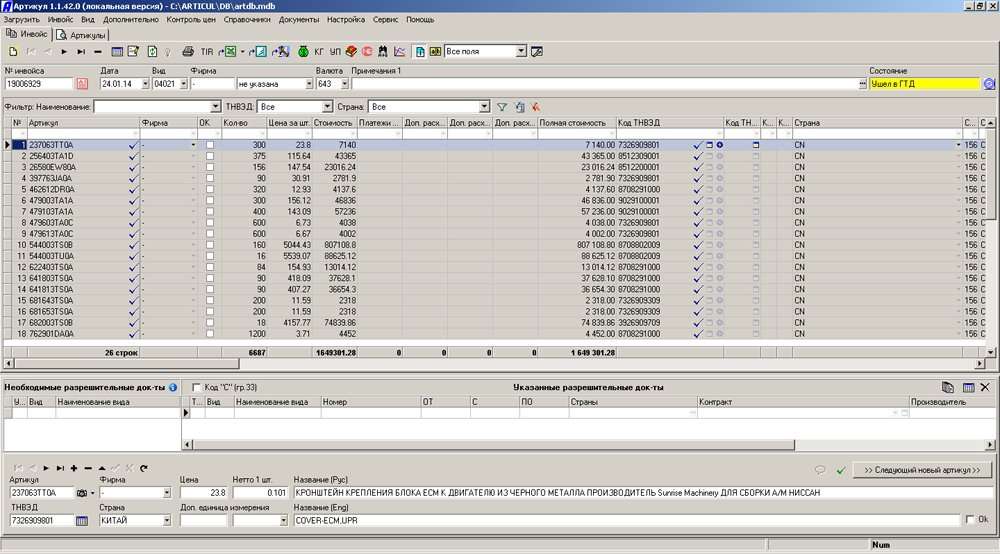Open the Валюта 643 dropdown
Viewport: 1000px width, 554px height.
coord(344,84)
